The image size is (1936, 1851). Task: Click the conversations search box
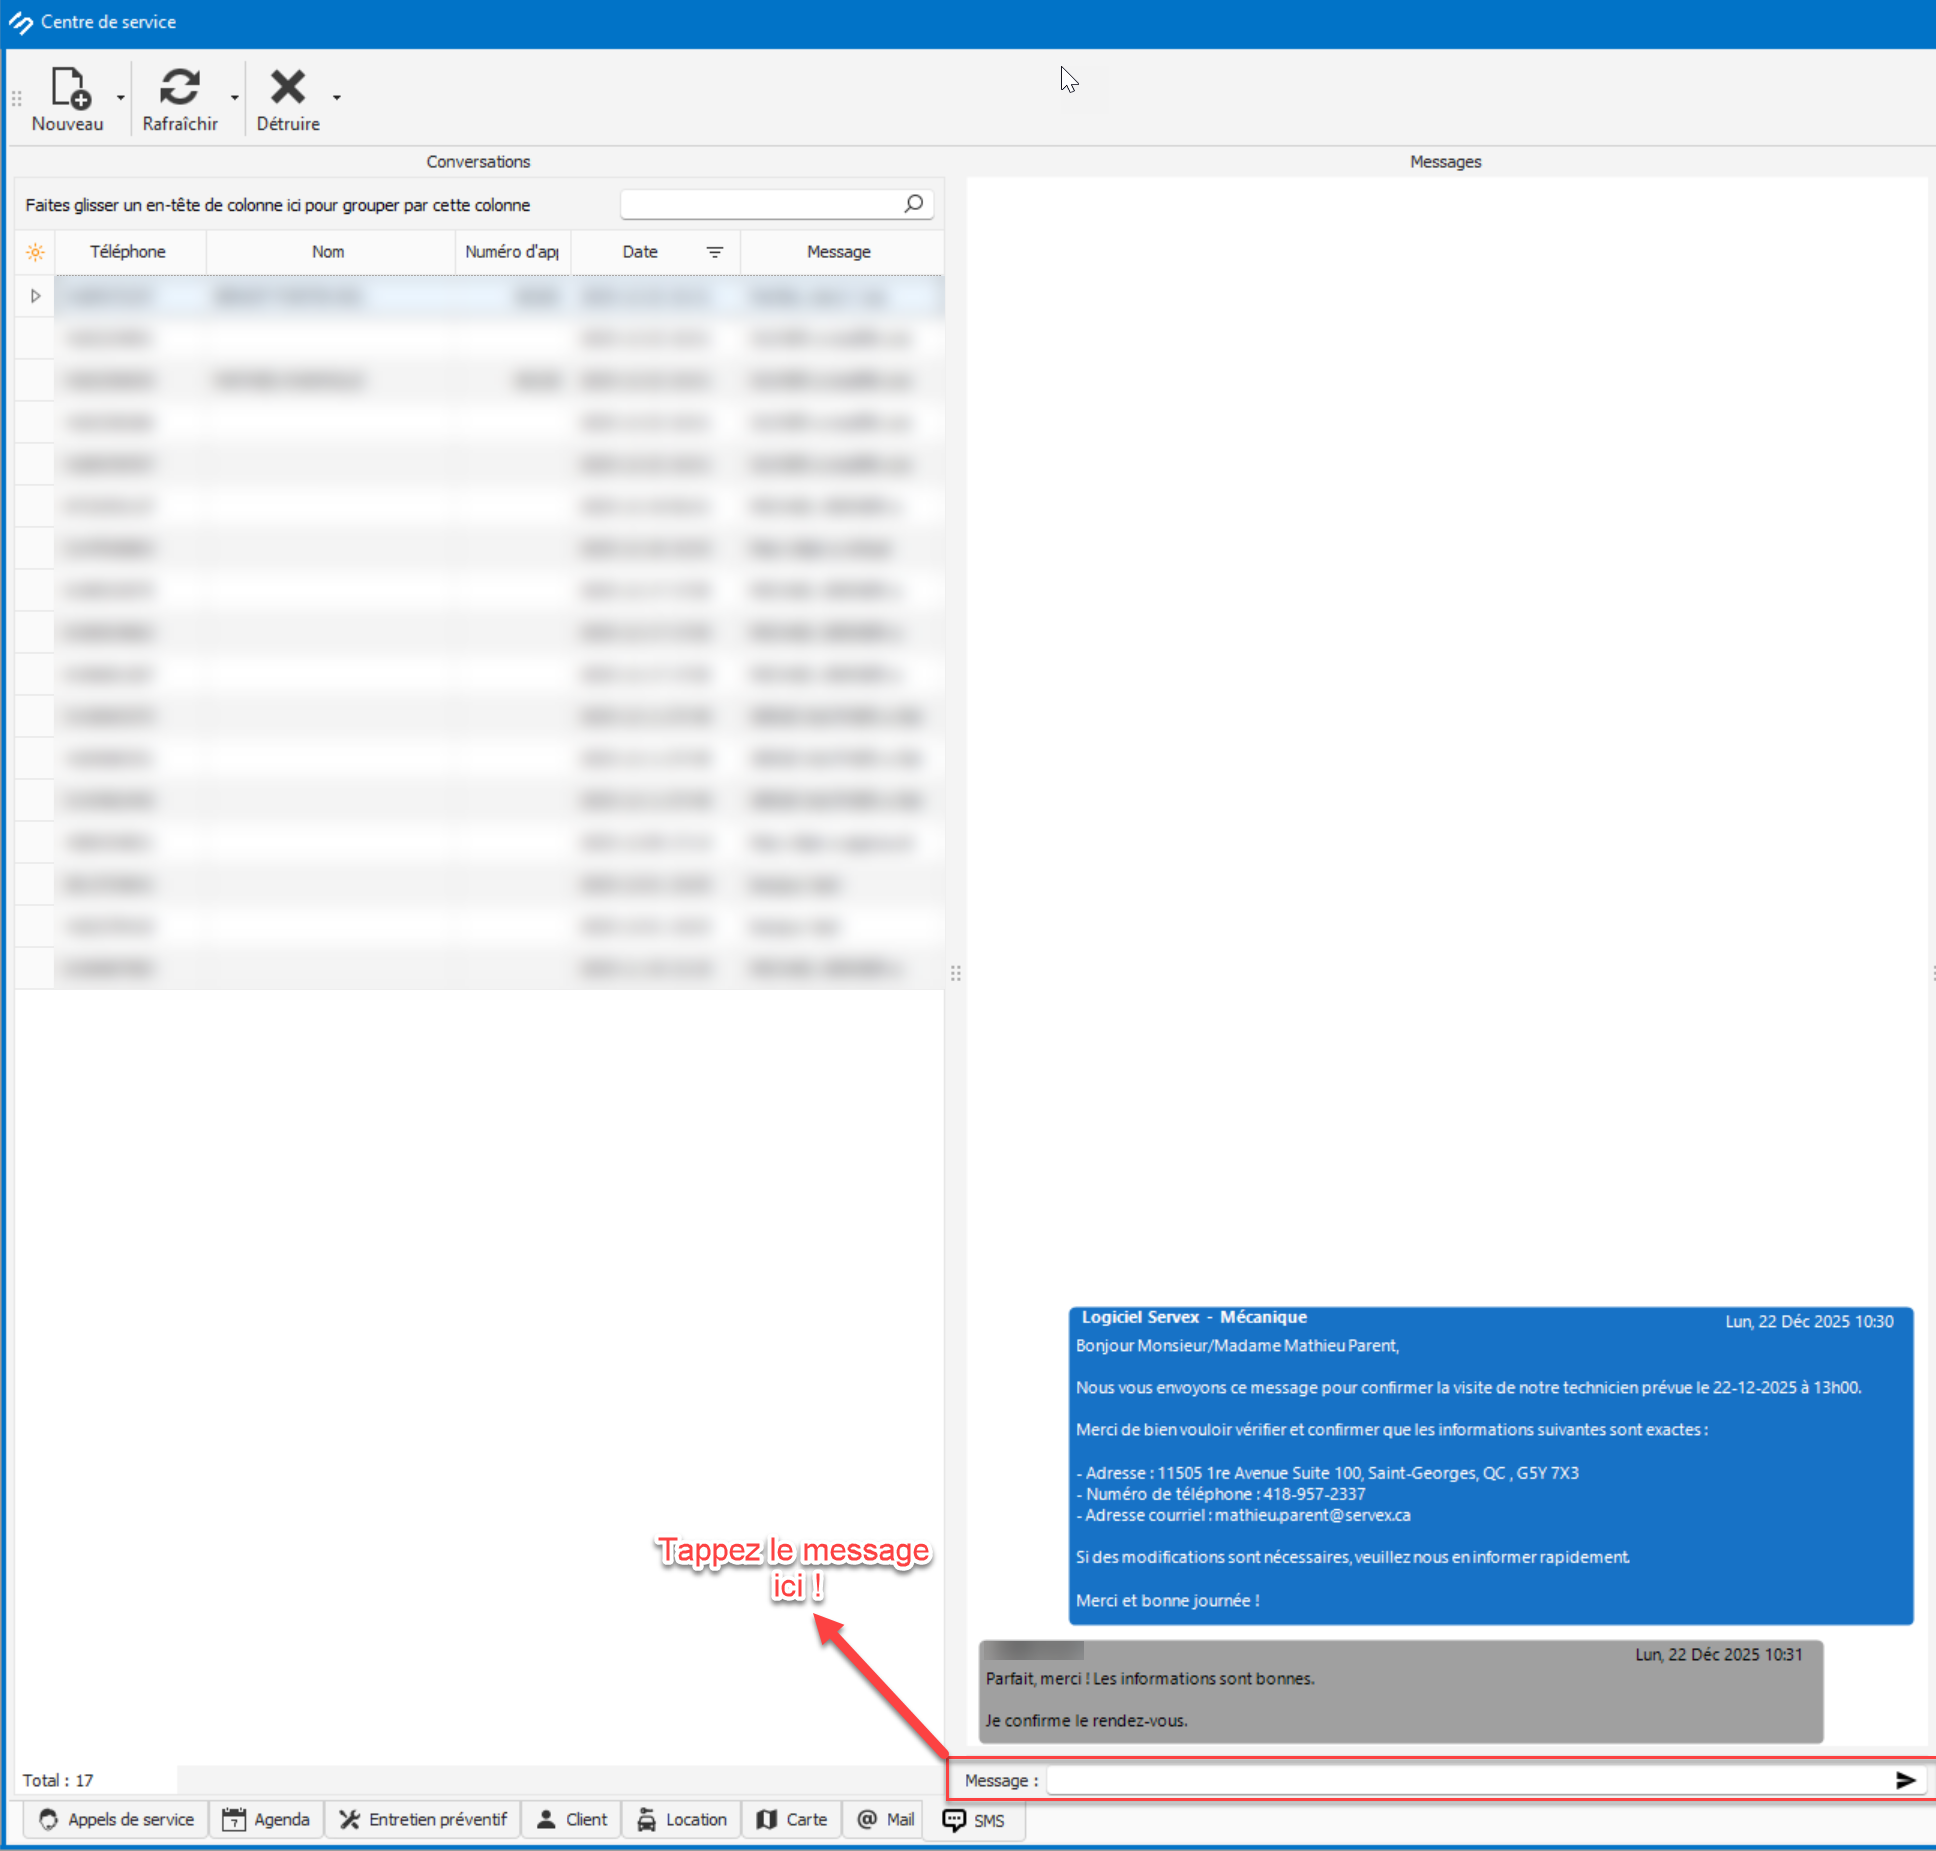click(760, 204)
